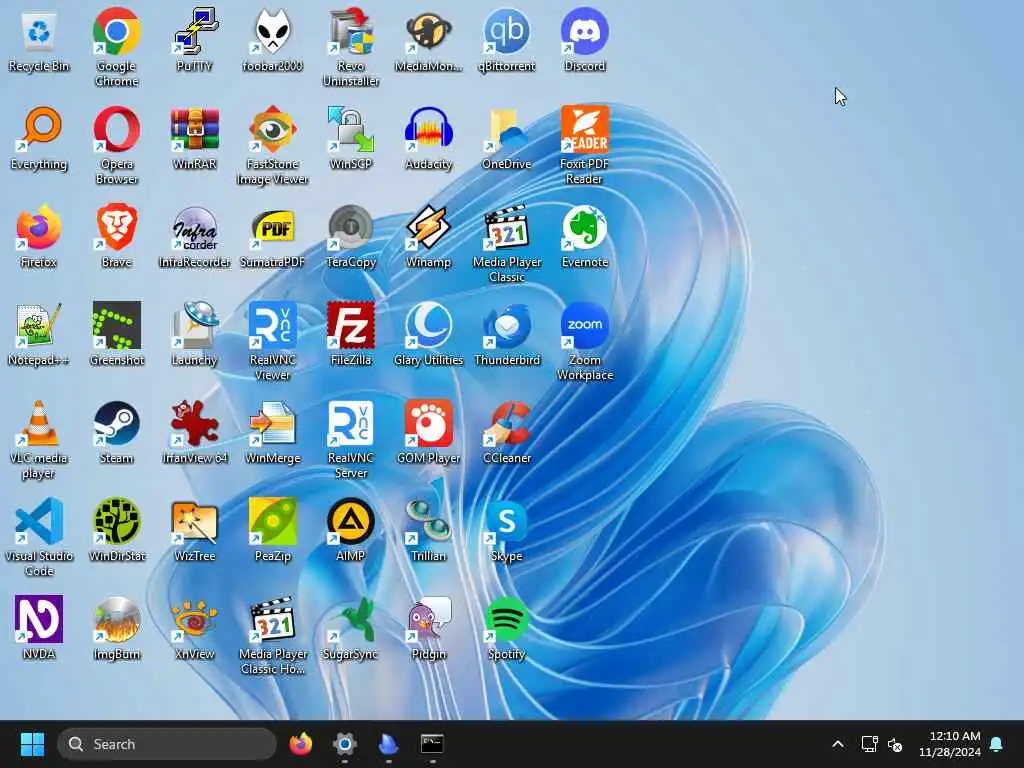Open Firefox from the taskbar
The height and width of the screenshot is (768, 1024).
point(300,744)
